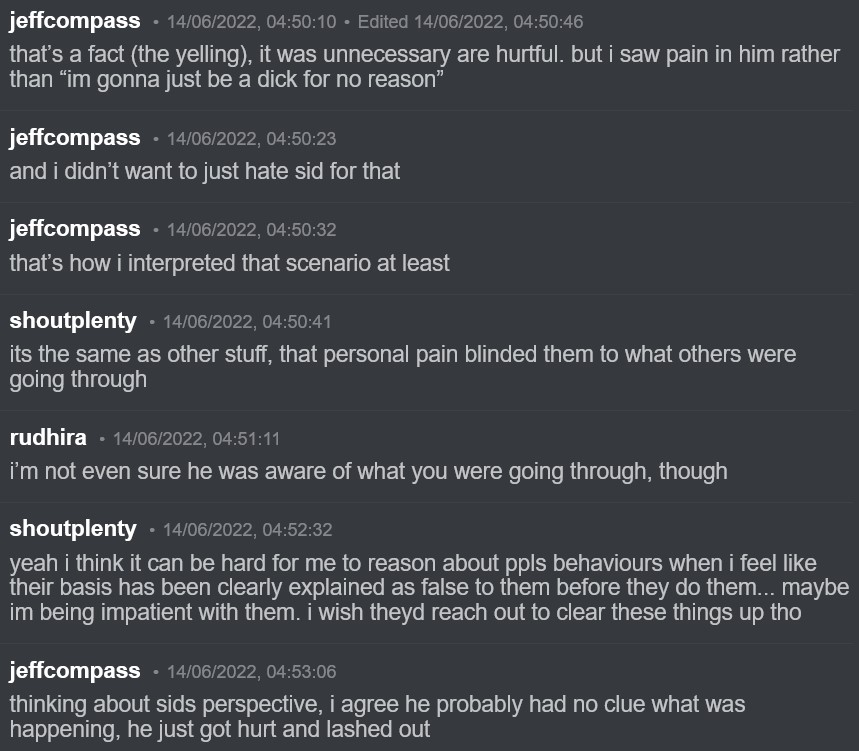Open jeffcompass profile on the 04:50:23 message
Screen dimensions: 859x751
point(75,137)
